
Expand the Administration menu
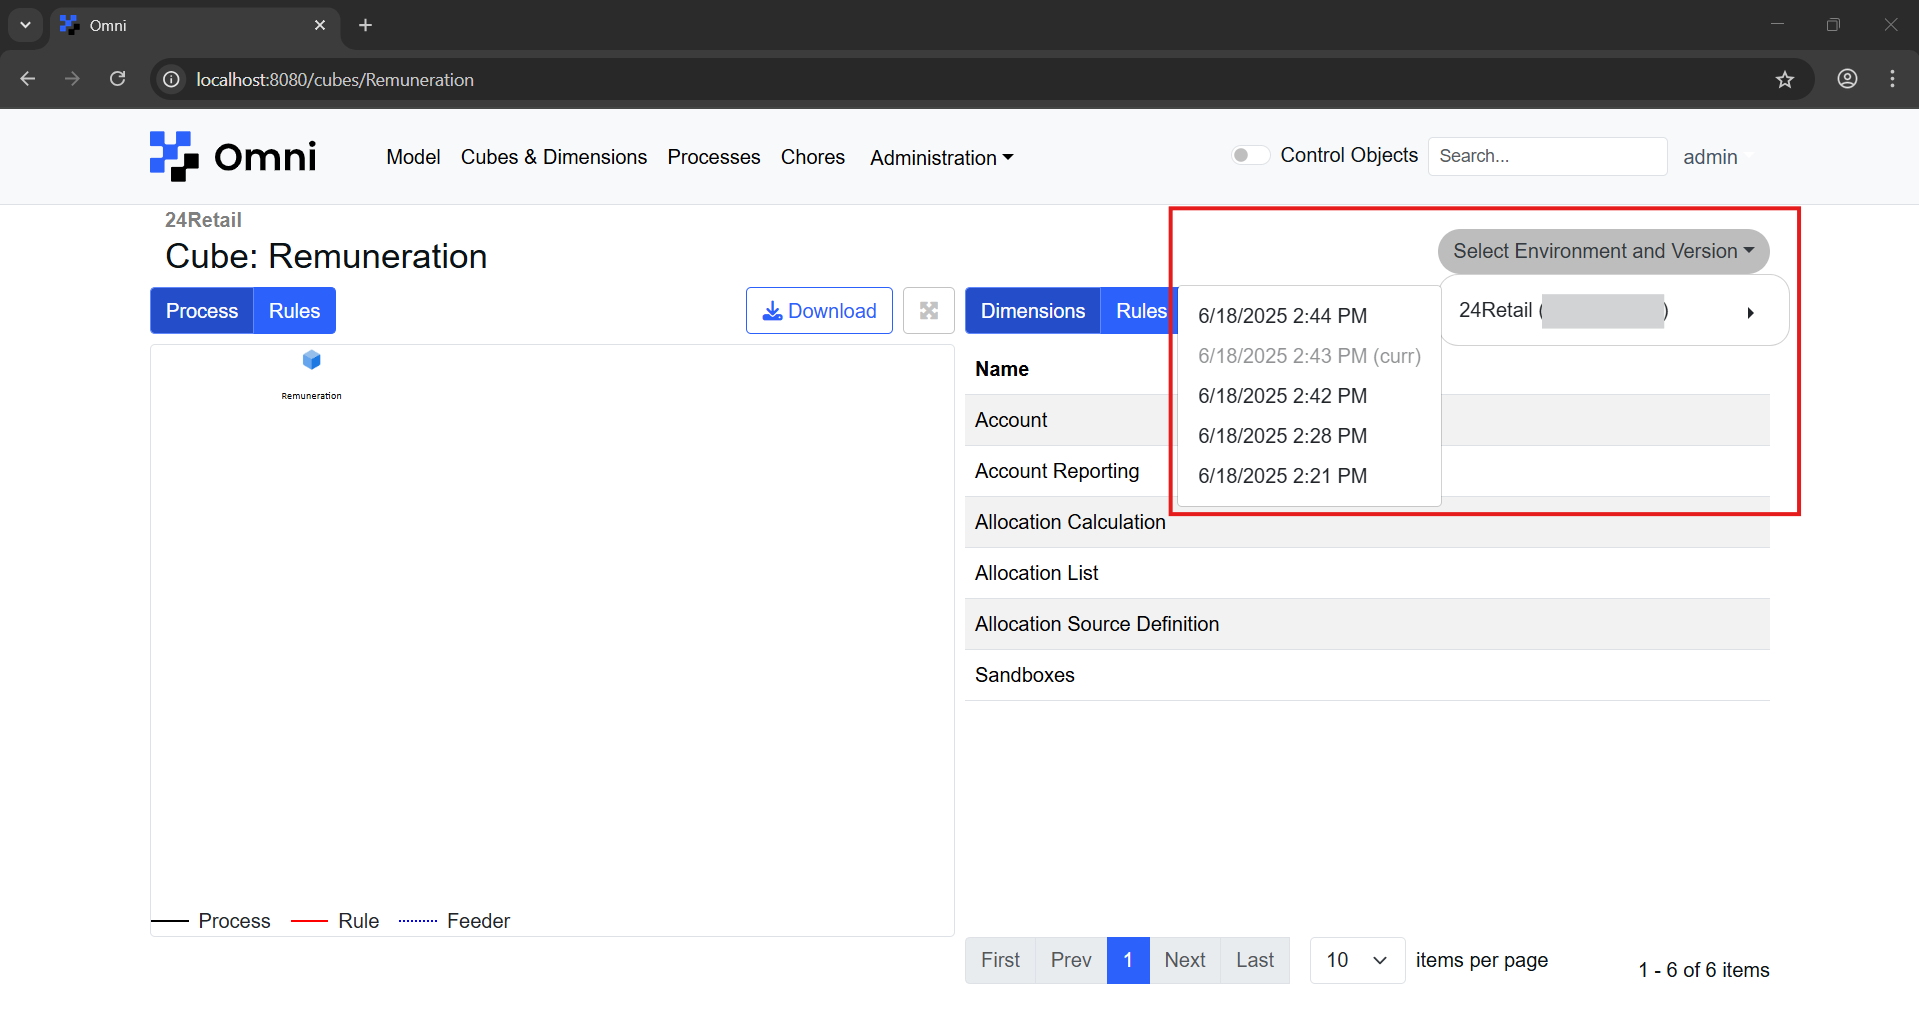click(941, 158)
